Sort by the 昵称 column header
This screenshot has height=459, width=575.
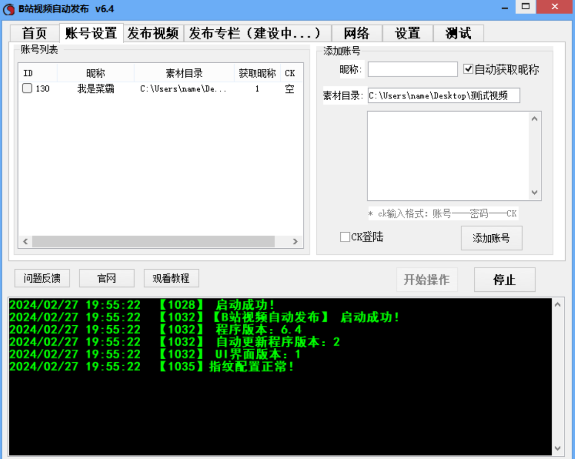tap(96, 73)
